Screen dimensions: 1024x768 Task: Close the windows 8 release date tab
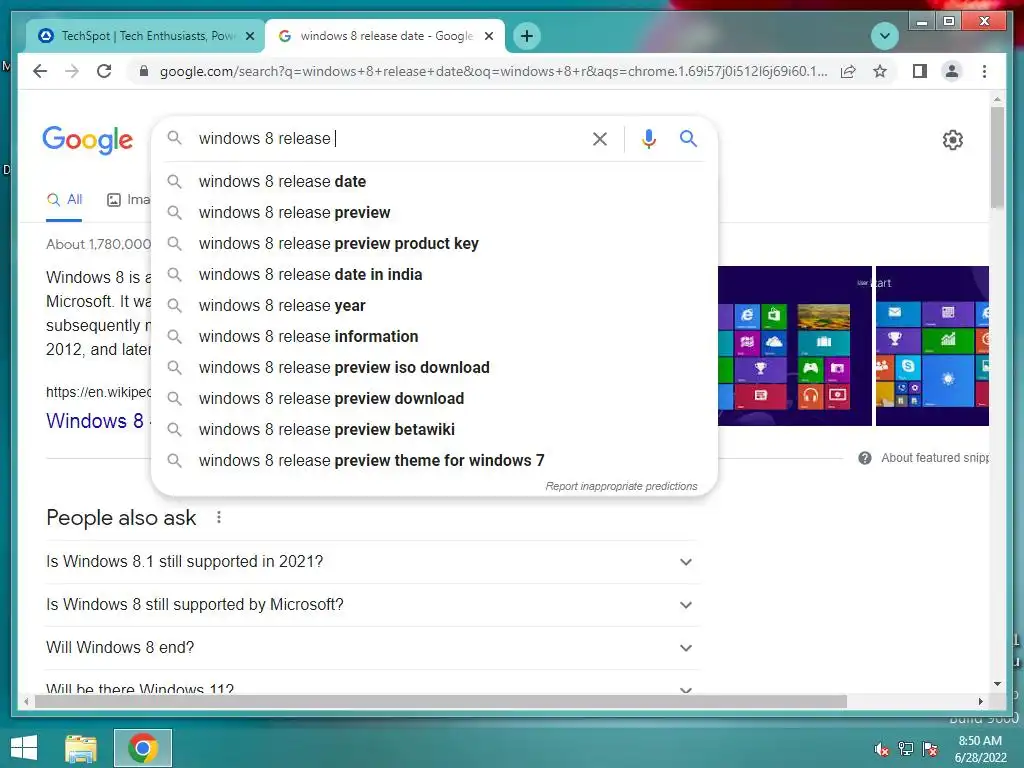488,36
